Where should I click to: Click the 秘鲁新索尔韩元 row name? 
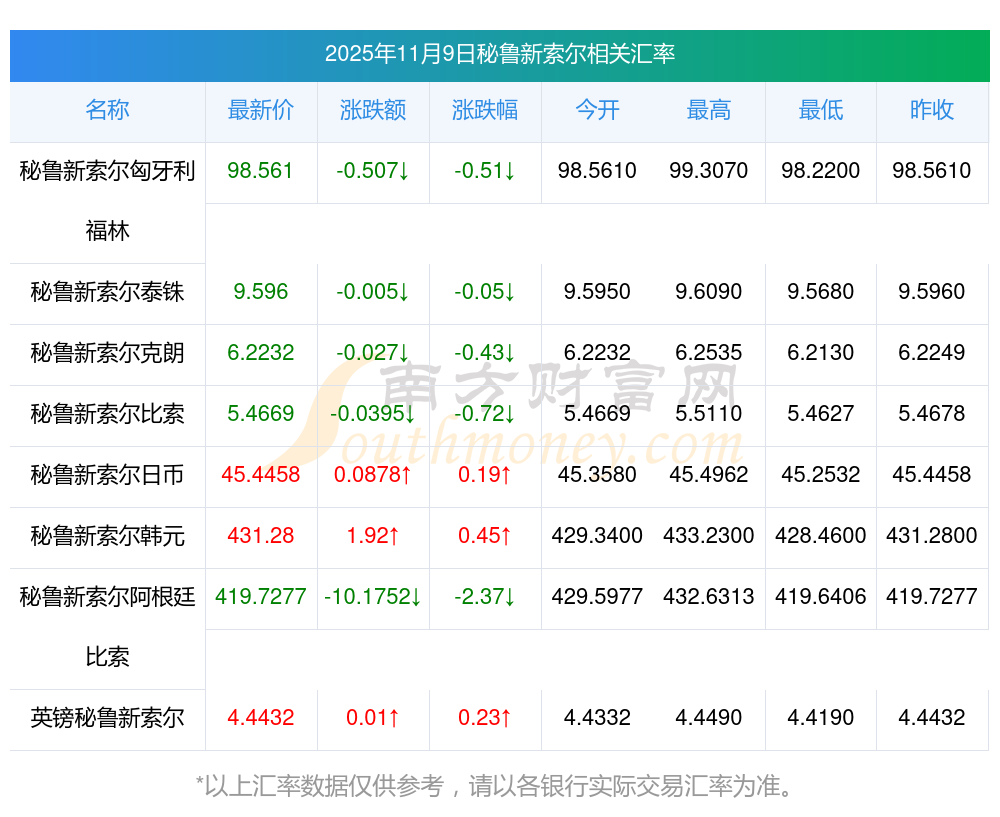point(107,536)
